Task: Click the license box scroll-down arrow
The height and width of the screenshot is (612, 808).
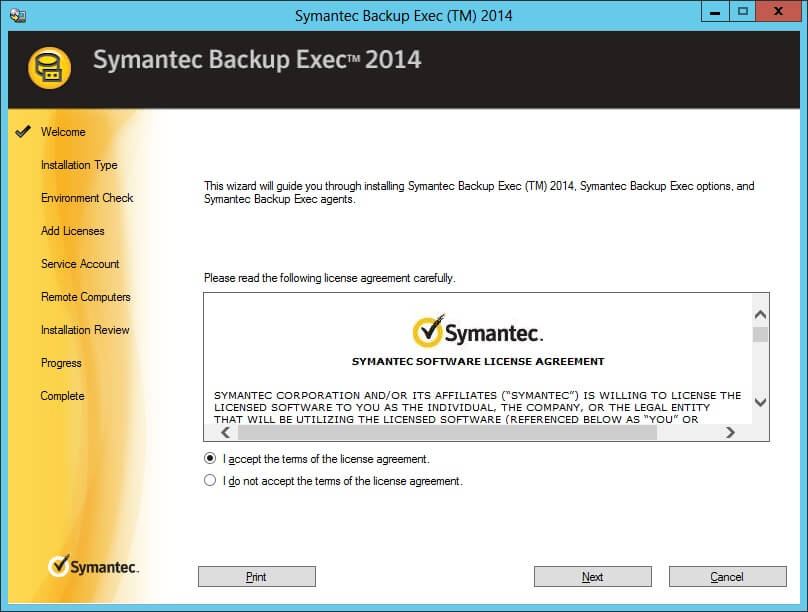Action: tap(760, 402)
